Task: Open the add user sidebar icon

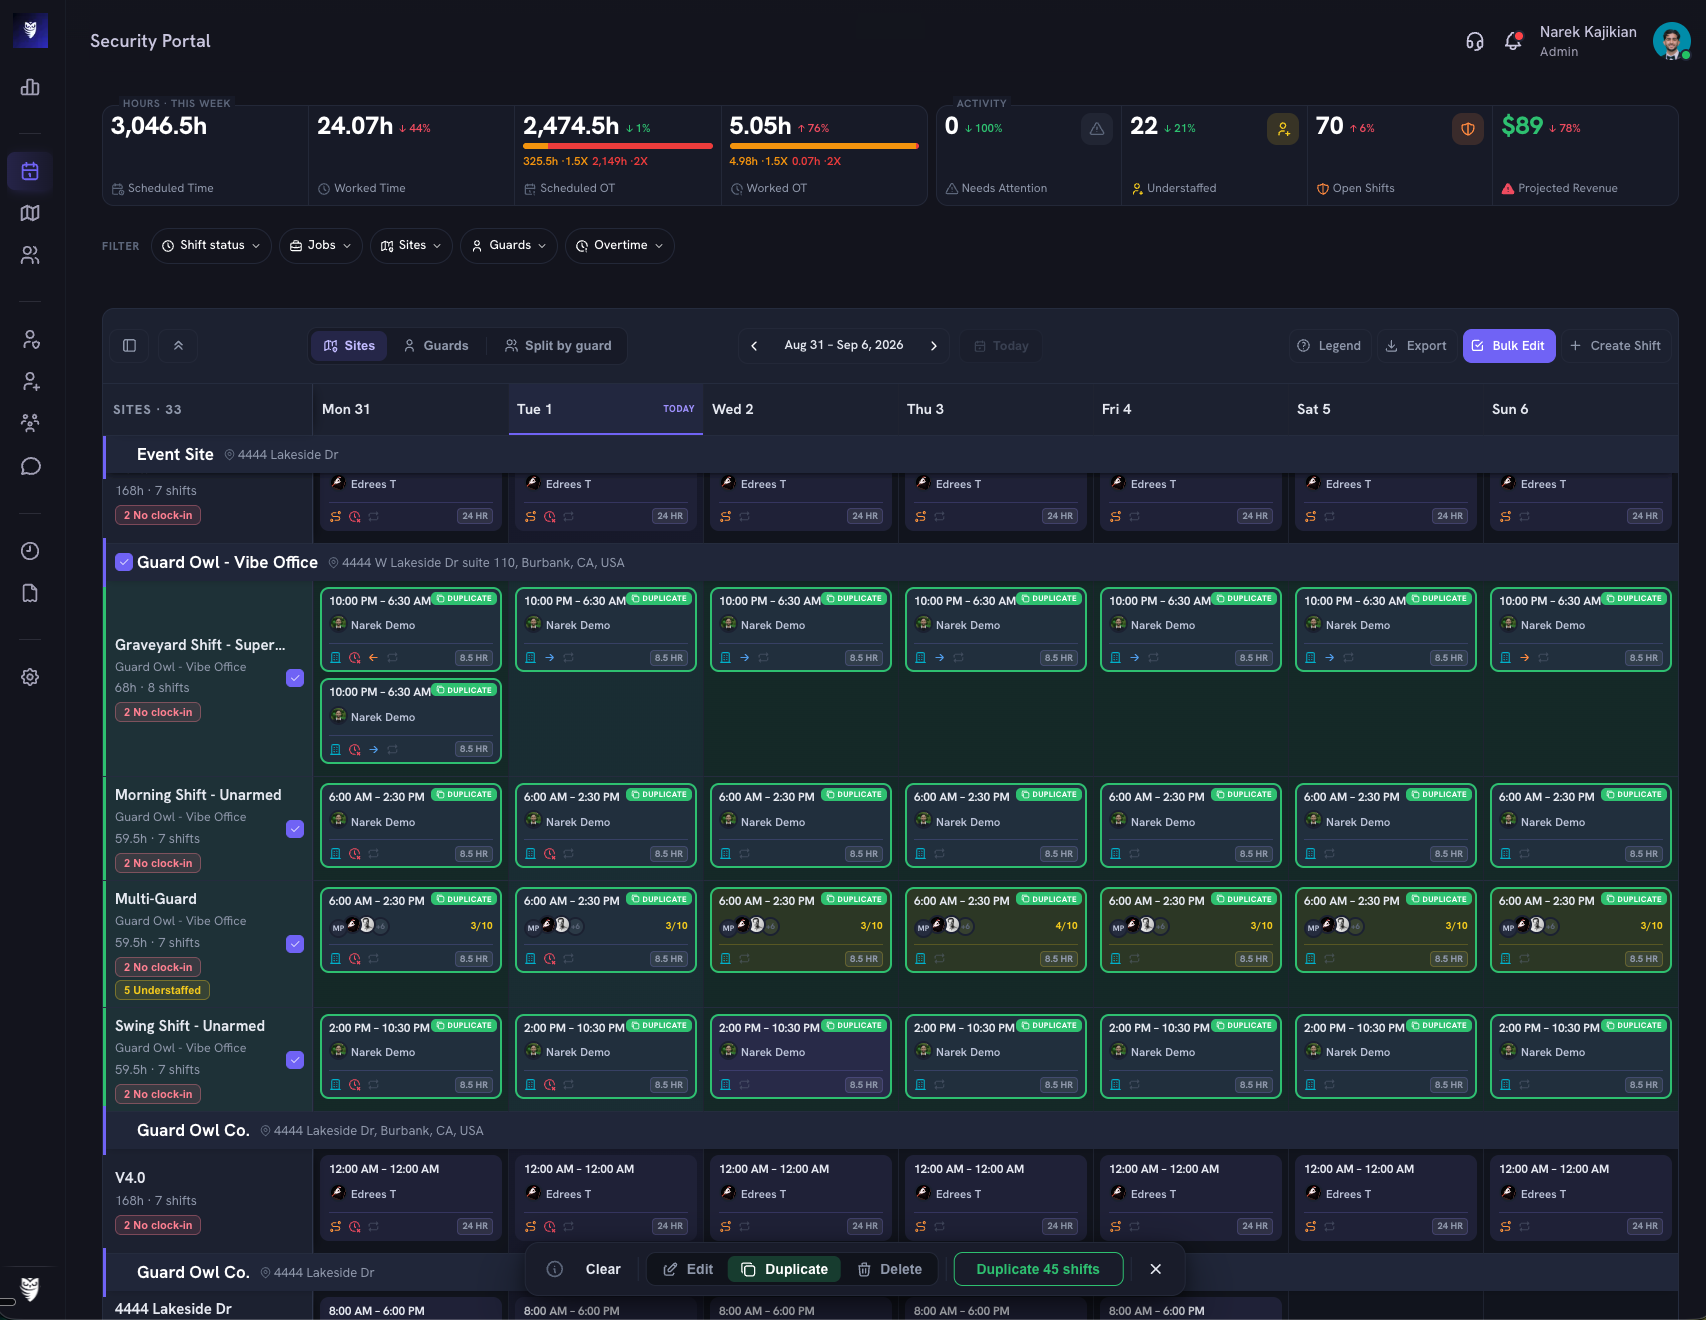Action: pyautogui.click(x=30, y=381)
